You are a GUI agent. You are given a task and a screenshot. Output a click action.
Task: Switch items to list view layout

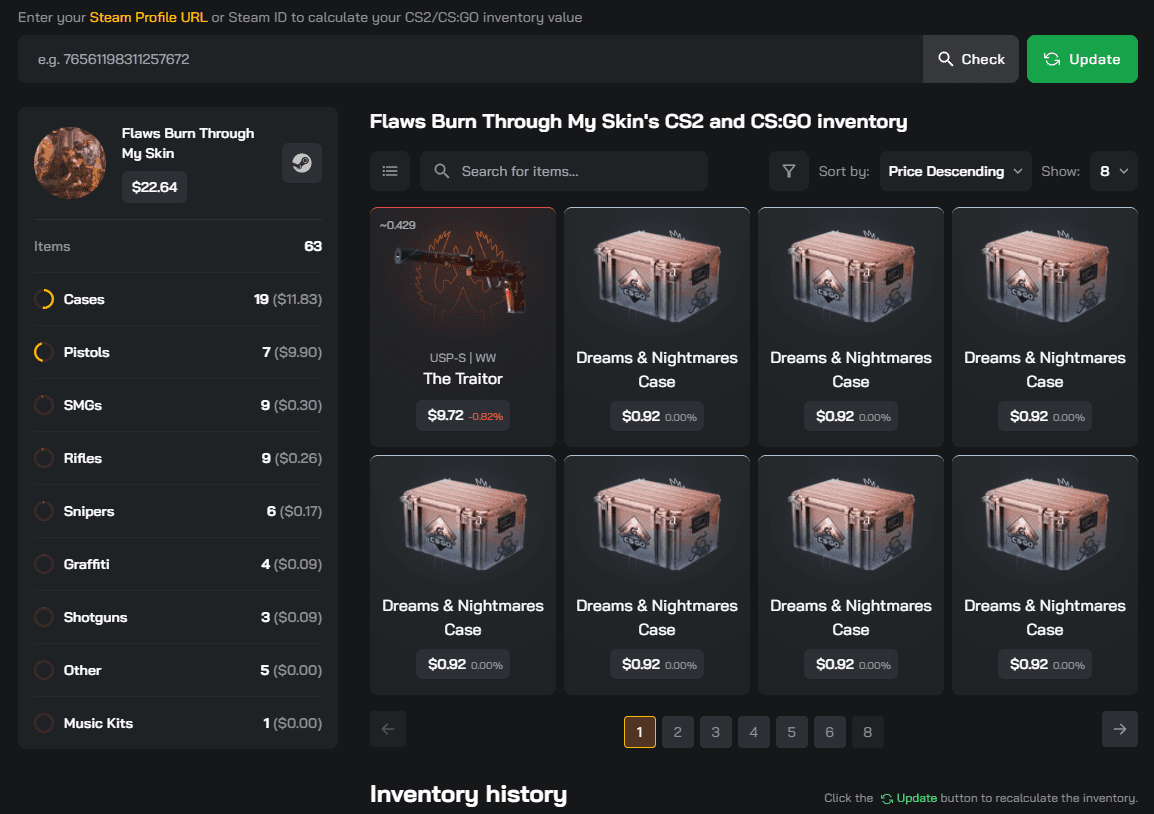pyautogui.click(x=390, y=171)
